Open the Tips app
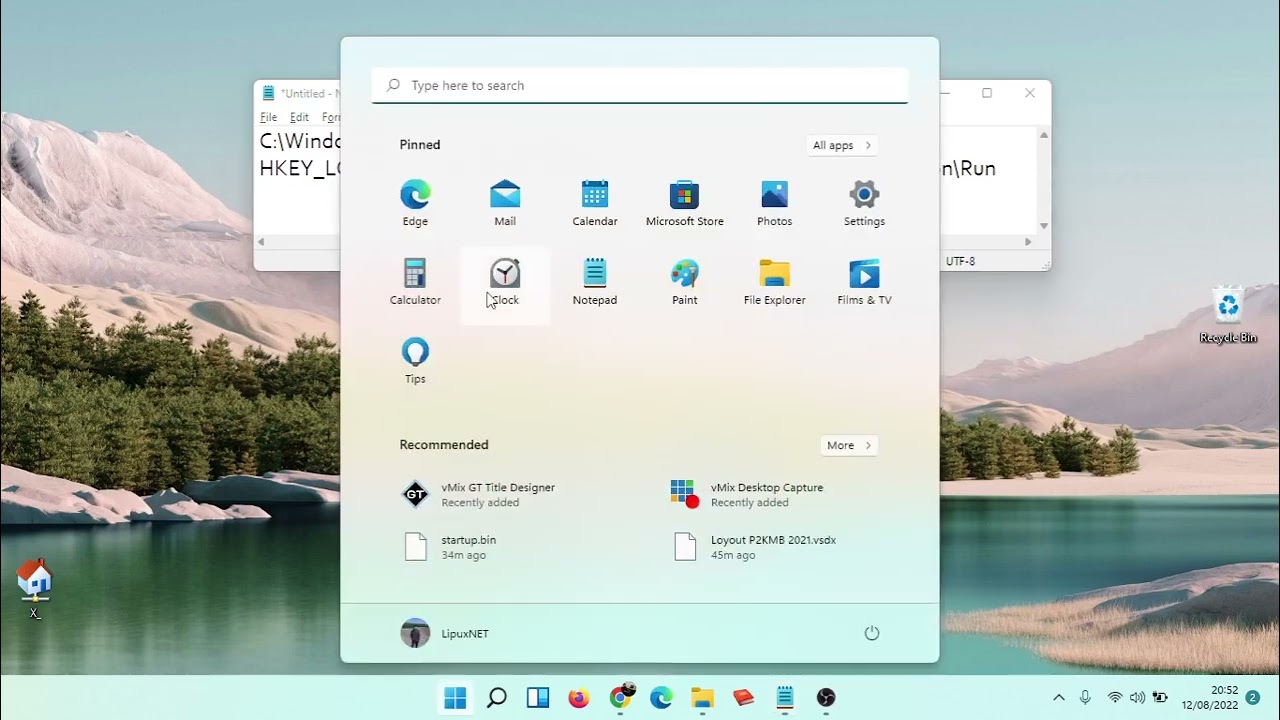 (415, 361)
